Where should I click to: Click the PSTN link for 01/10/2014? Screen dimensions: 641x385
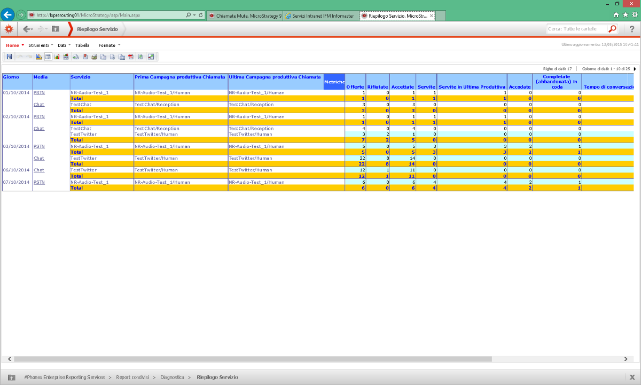(x=39, y=93)
